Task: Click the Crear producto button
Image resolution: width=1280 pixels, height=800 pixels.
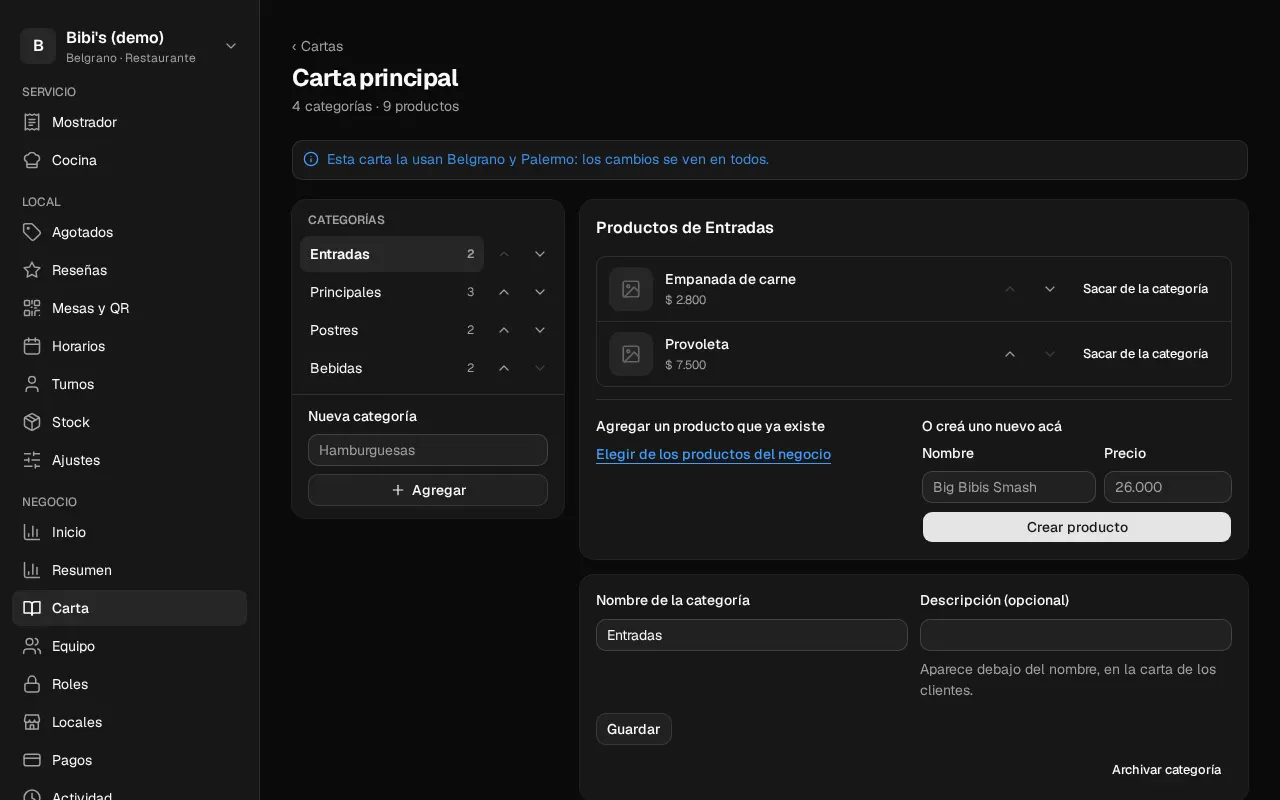Action: pos(1077,527)
